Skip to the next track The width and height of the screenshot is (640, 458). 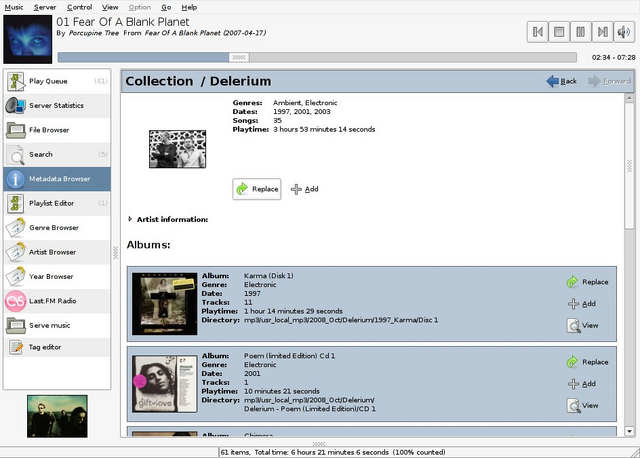tap(602, 32)
